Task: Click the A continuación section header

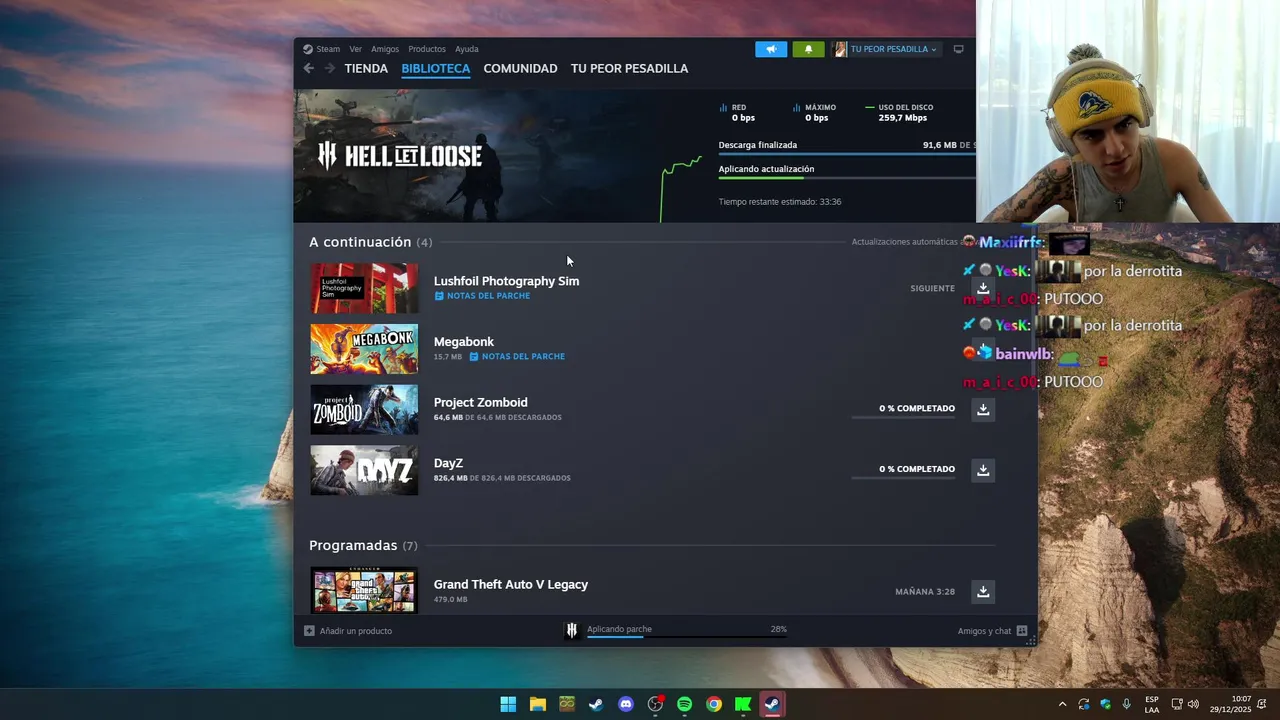Action: point(370,242)
